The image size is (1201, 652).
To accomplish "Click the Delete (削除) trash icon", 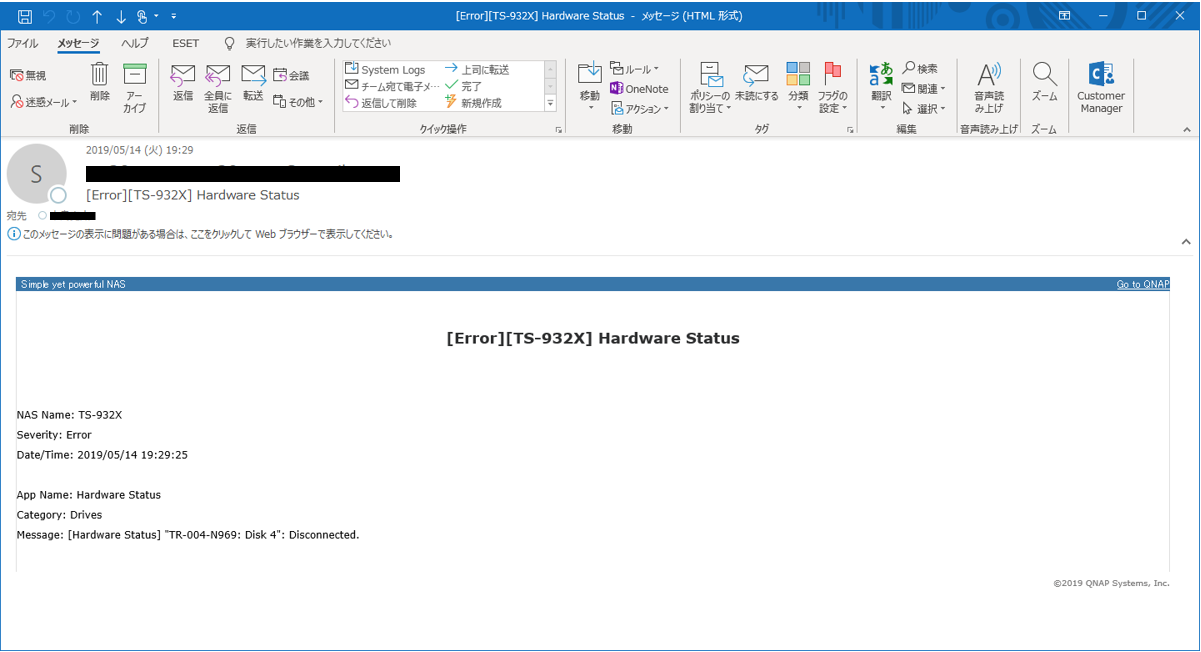I will click(x=99, y=76).
